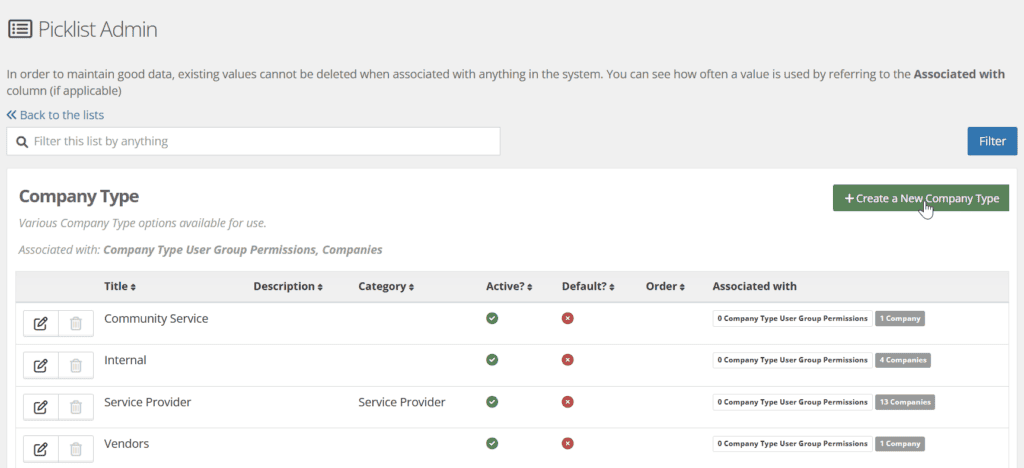Delete the Community Service row

tap(76, 323)
